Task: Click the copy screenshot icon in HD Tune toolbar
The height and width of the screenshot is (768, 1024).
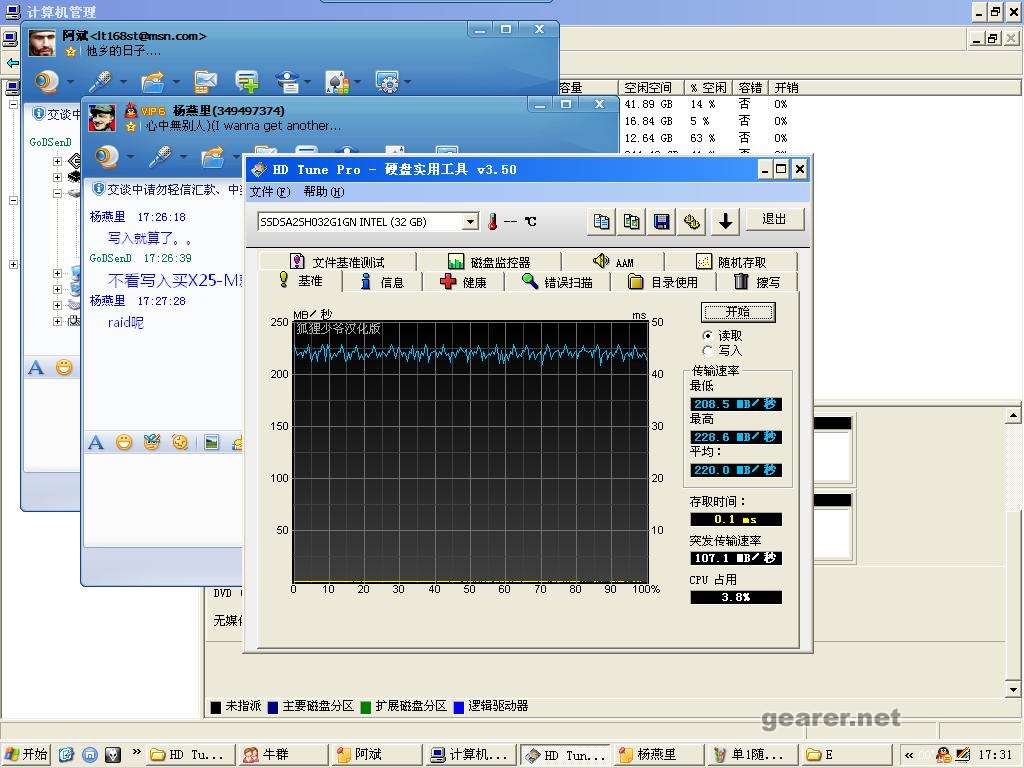Action: [x=632, y=222]
